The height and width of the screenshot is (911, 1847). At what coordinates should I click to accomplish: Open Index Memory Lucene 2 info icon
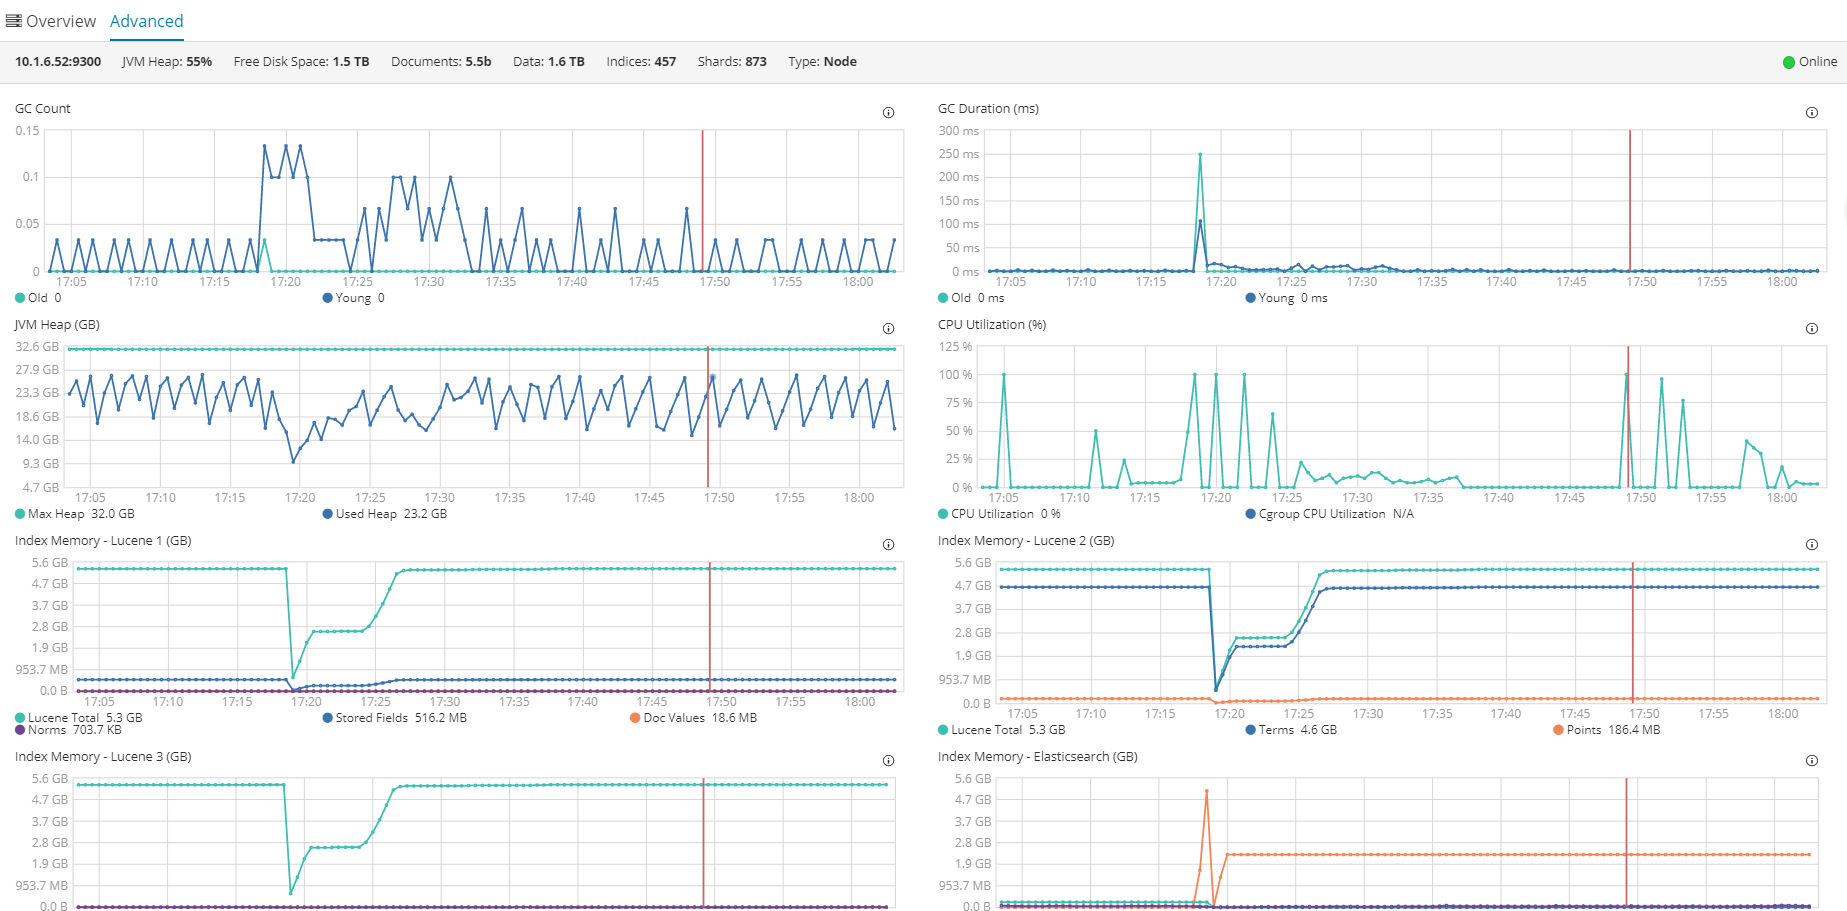(x=1811, y=545)
